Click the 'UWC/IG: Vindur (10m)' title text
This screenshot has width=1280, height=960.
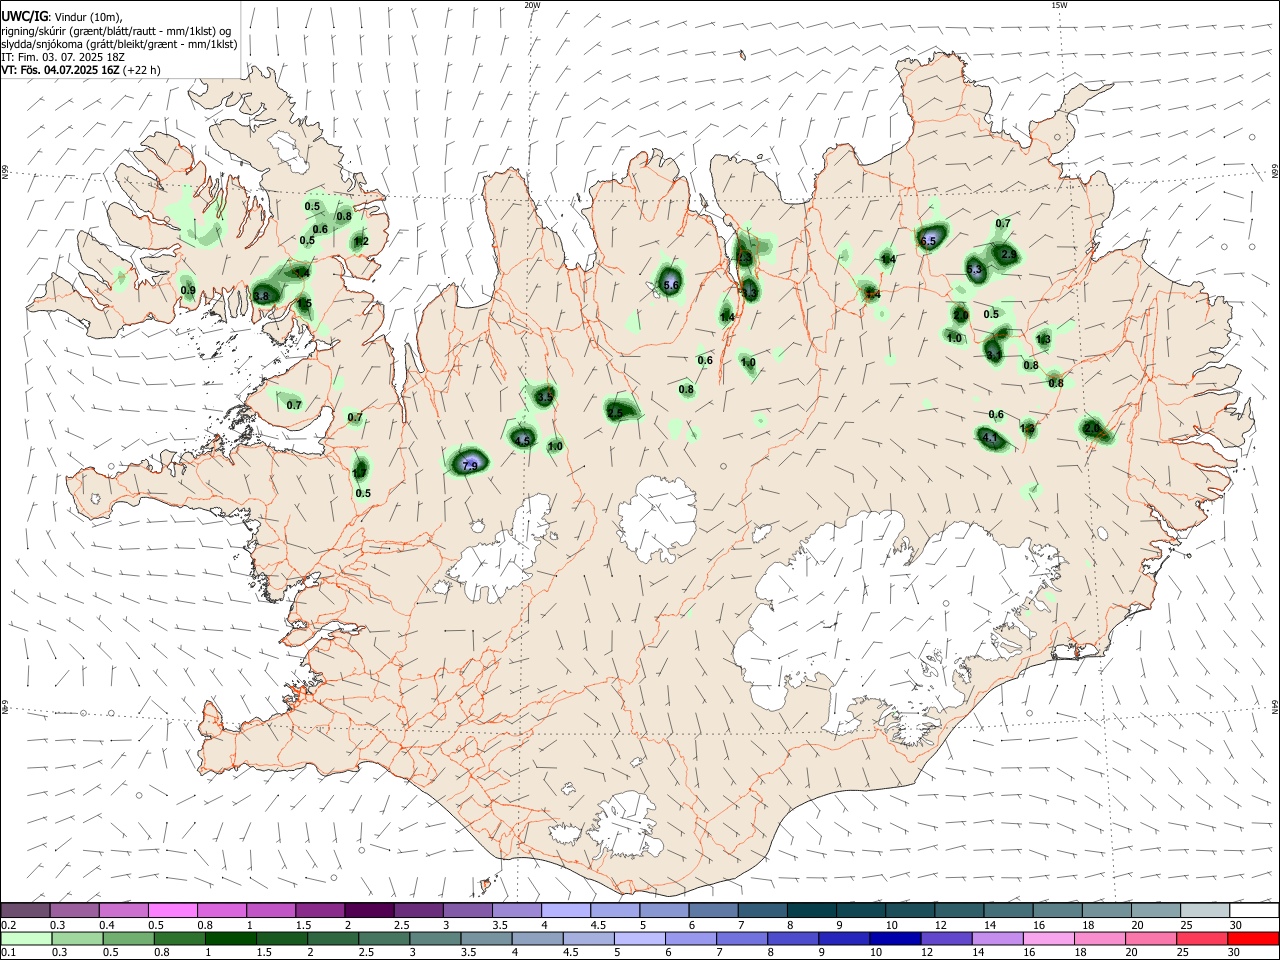point(60,15)
